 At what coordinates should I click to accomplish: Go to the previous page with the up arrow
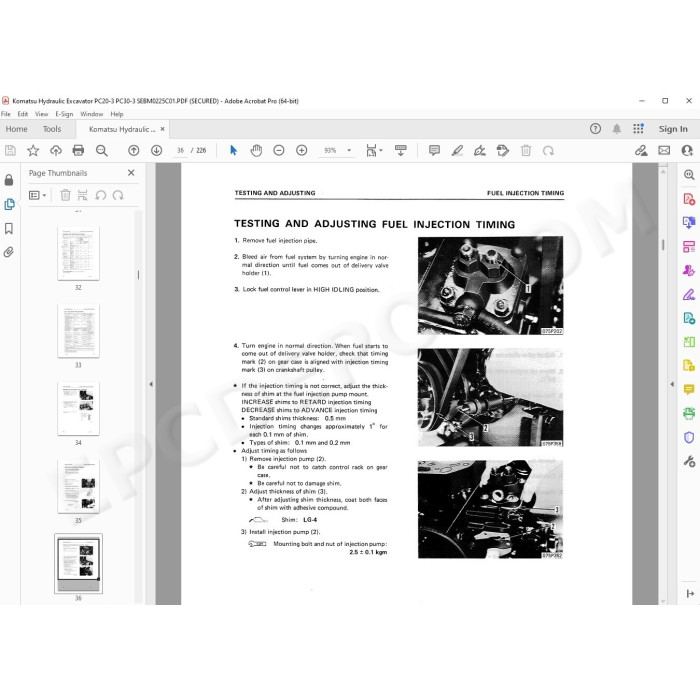tap(133, 150)
